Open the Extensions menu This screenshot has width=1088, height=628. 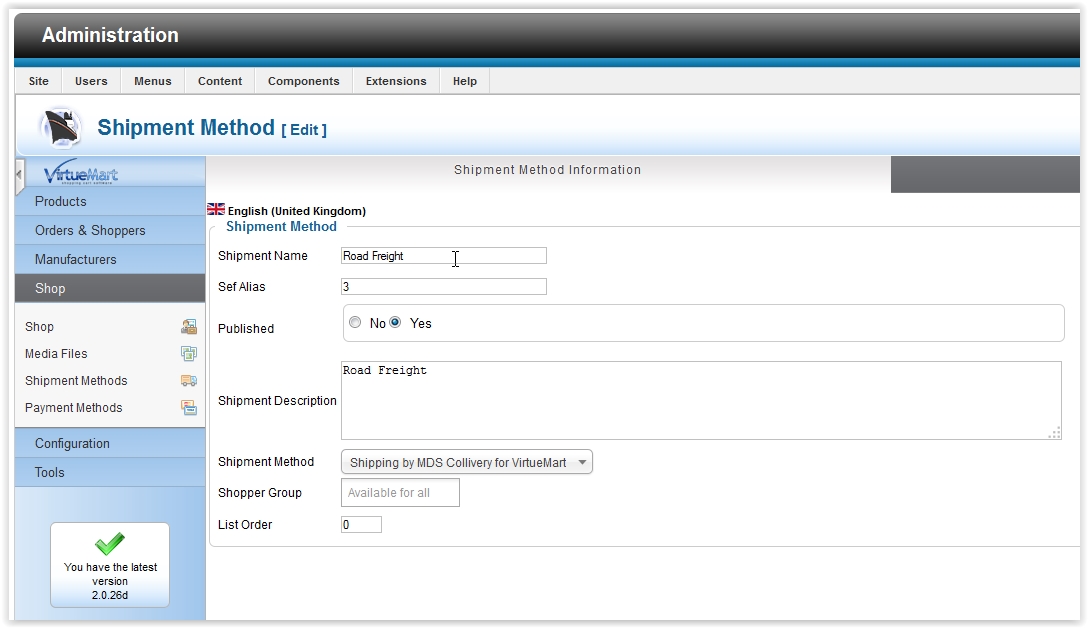click(396, 81)
